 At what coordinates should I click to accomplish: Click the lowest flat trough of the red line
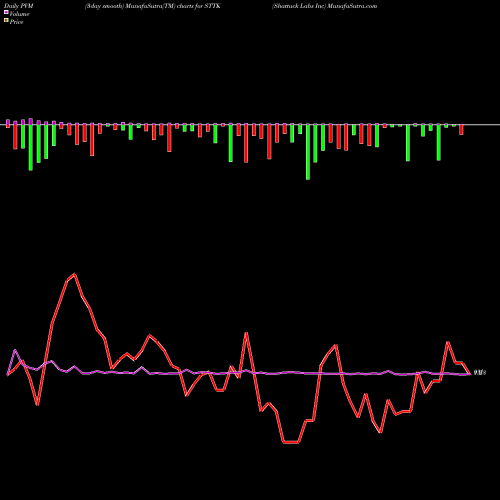[291, 442]
